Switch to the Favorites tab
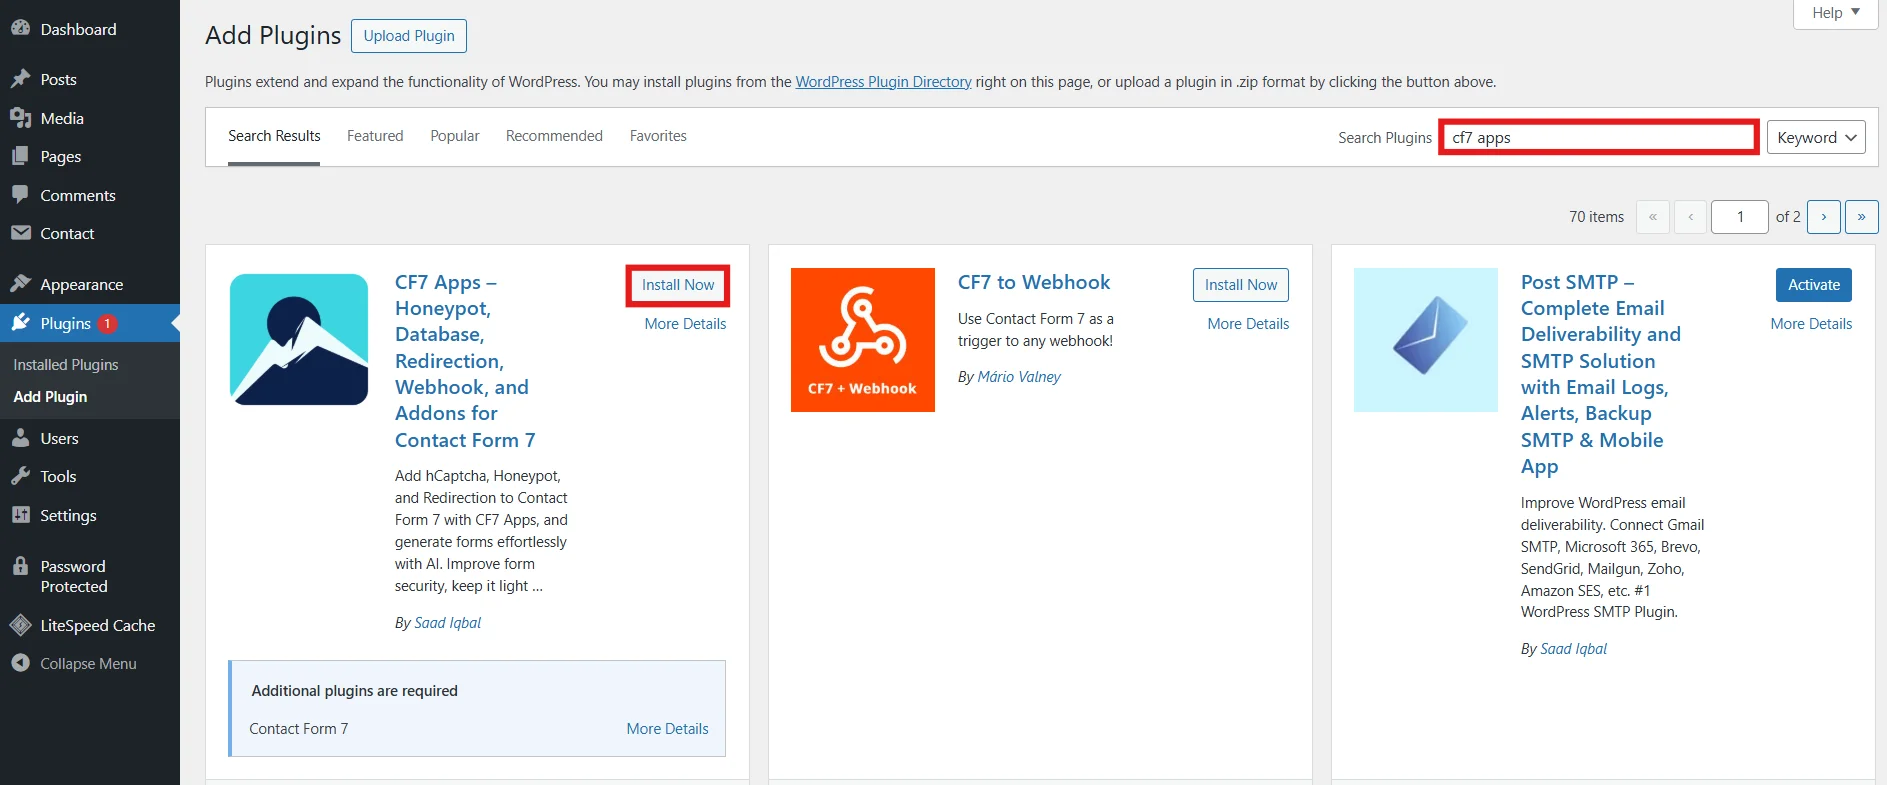The image size is (1887, 785). 658,136
